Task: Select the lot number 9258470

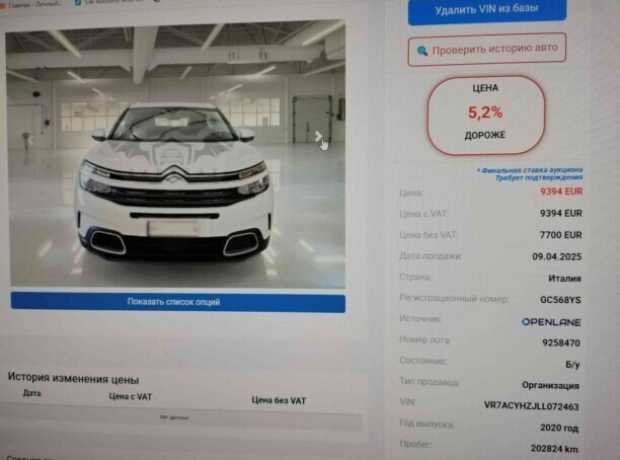Action: [x=561, y=343]
